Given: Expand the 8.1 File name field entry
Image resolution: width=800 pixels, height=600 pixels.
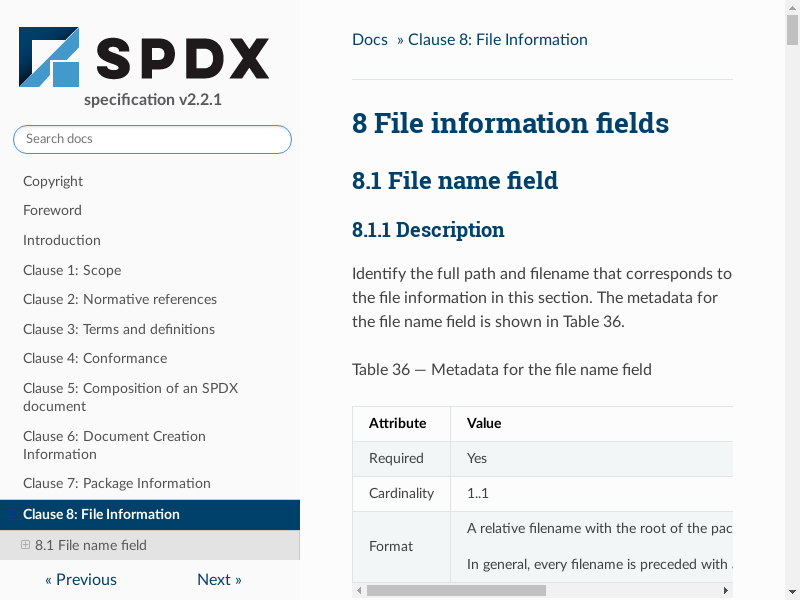Looking at the screenshot, I should [25, 545].
